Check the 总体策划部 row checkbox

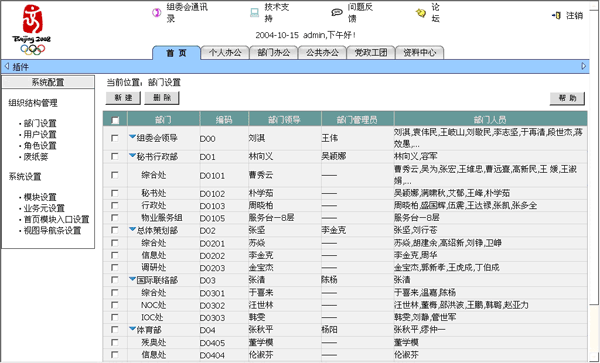(x=114, y=230)
